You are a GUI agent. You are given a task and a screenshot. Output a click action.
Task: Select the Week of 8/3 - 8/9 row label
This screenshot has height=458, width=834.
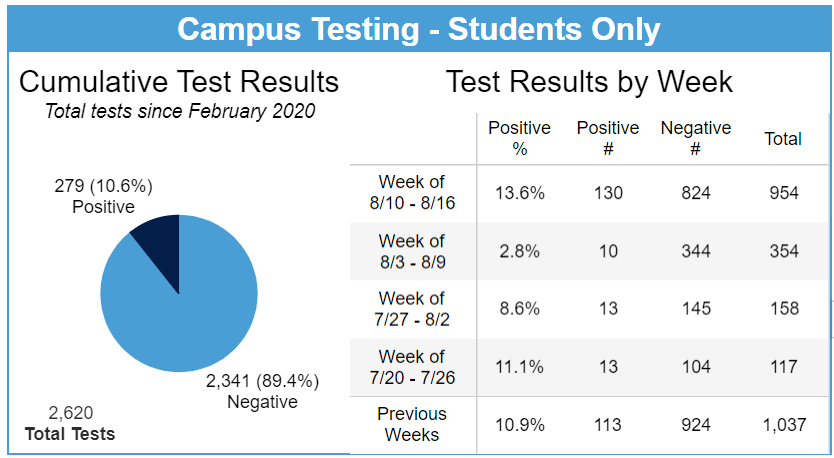(x=412, y=250)
